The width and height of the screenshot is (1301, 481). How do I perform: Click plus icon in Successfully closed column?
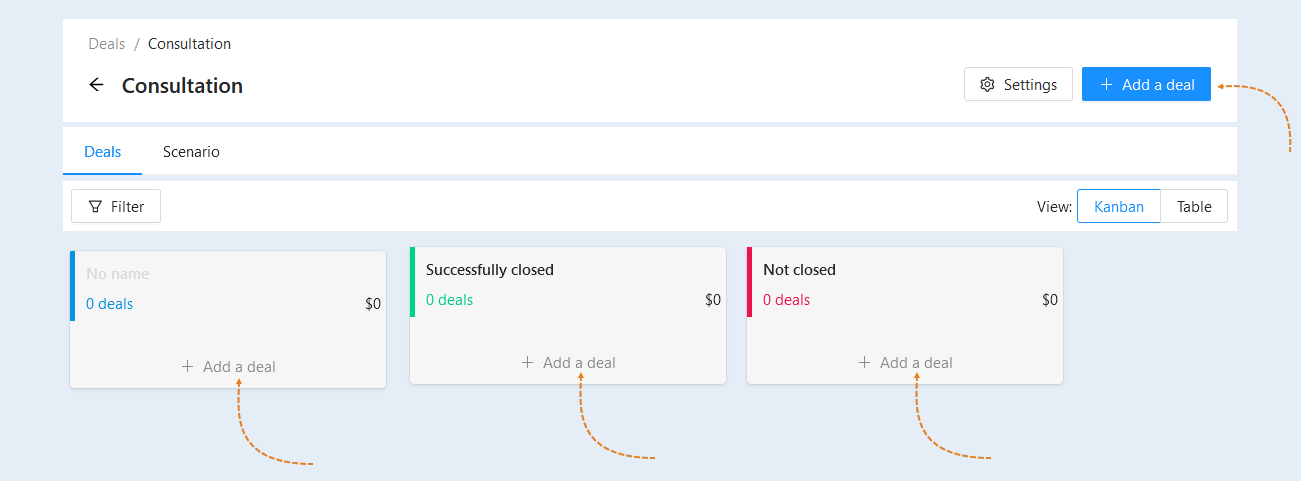click(x=527, y=363)
